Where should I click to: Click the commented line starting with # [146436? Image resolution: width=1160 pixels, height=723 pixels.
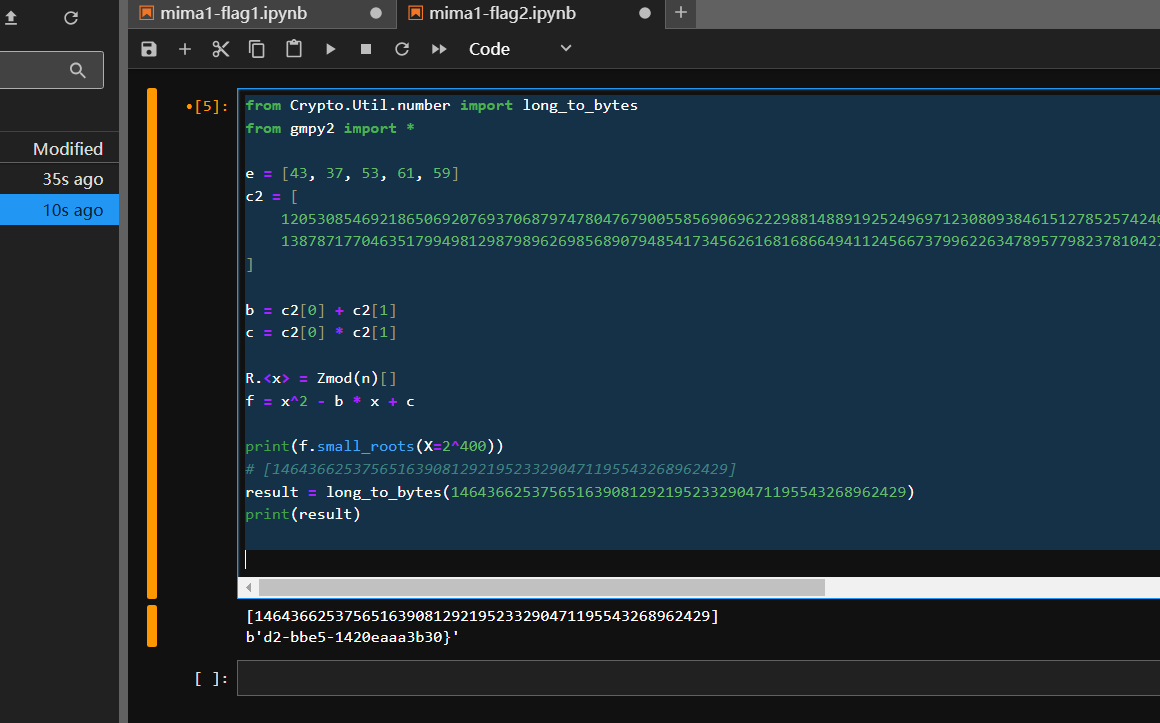click(x=490, y=469)
